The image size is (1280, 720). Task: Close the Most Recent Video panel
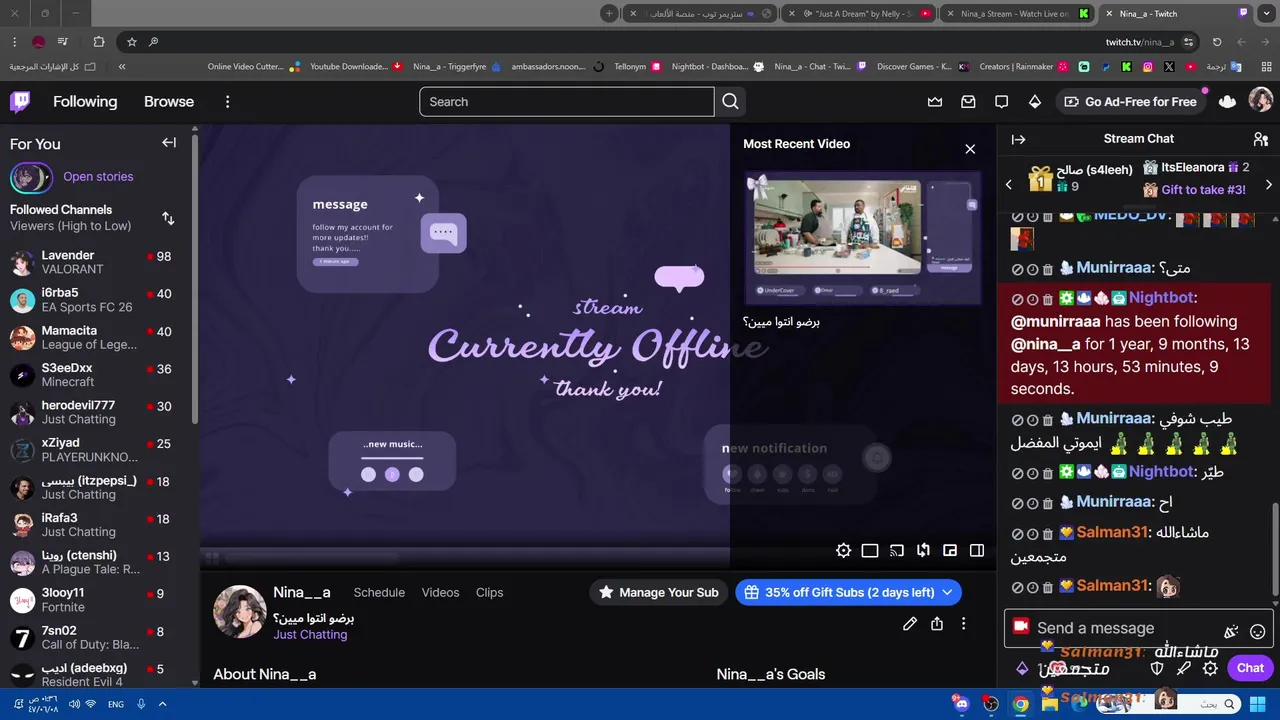[970, 149]
